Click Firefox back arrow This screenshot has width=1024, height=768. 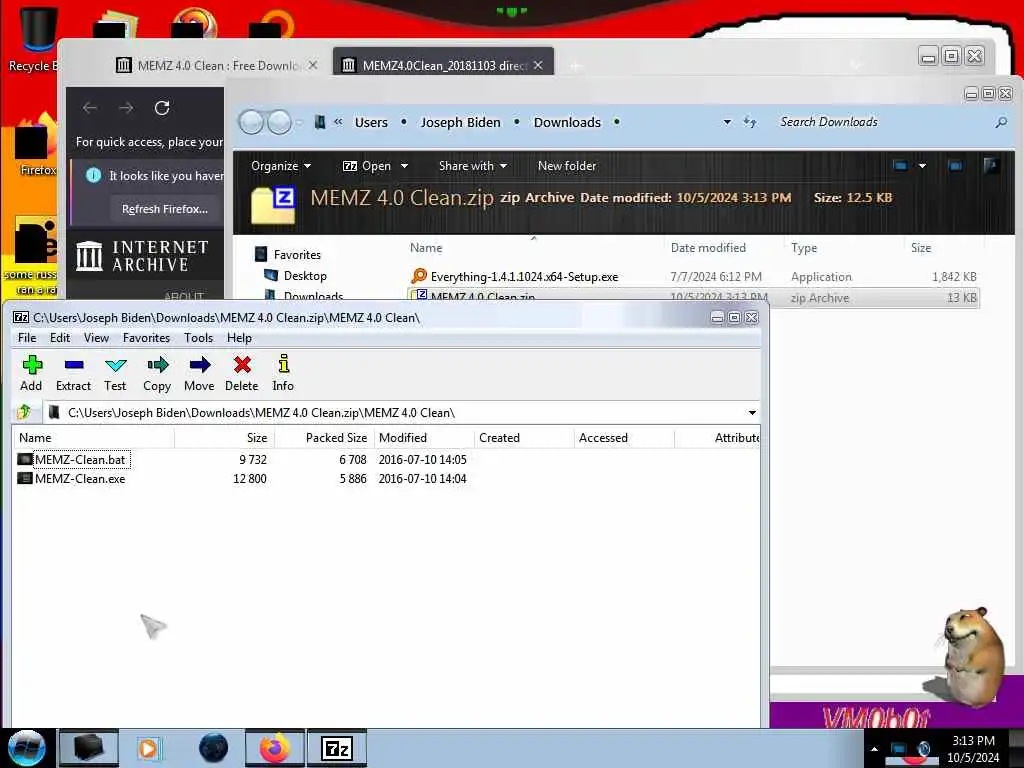(x=90, y=108)
